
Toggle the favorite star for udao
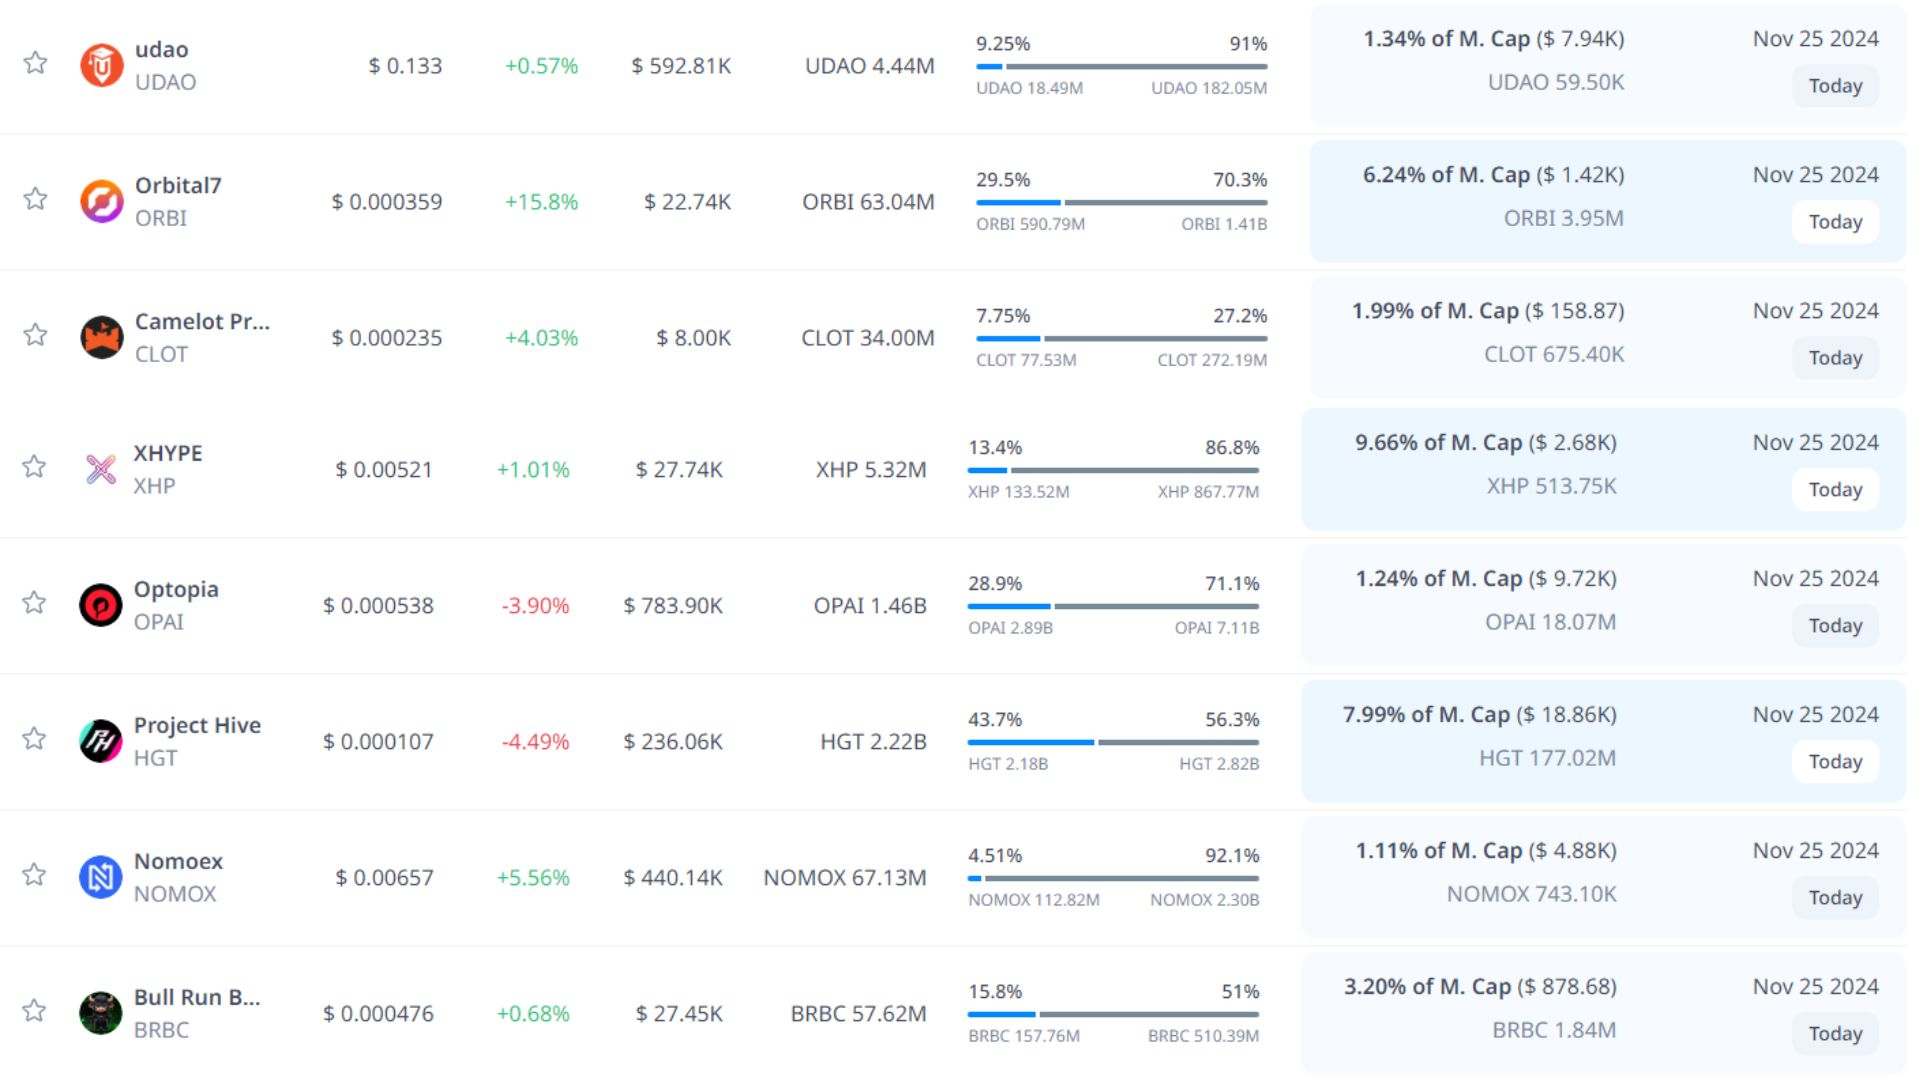point(35,63)
